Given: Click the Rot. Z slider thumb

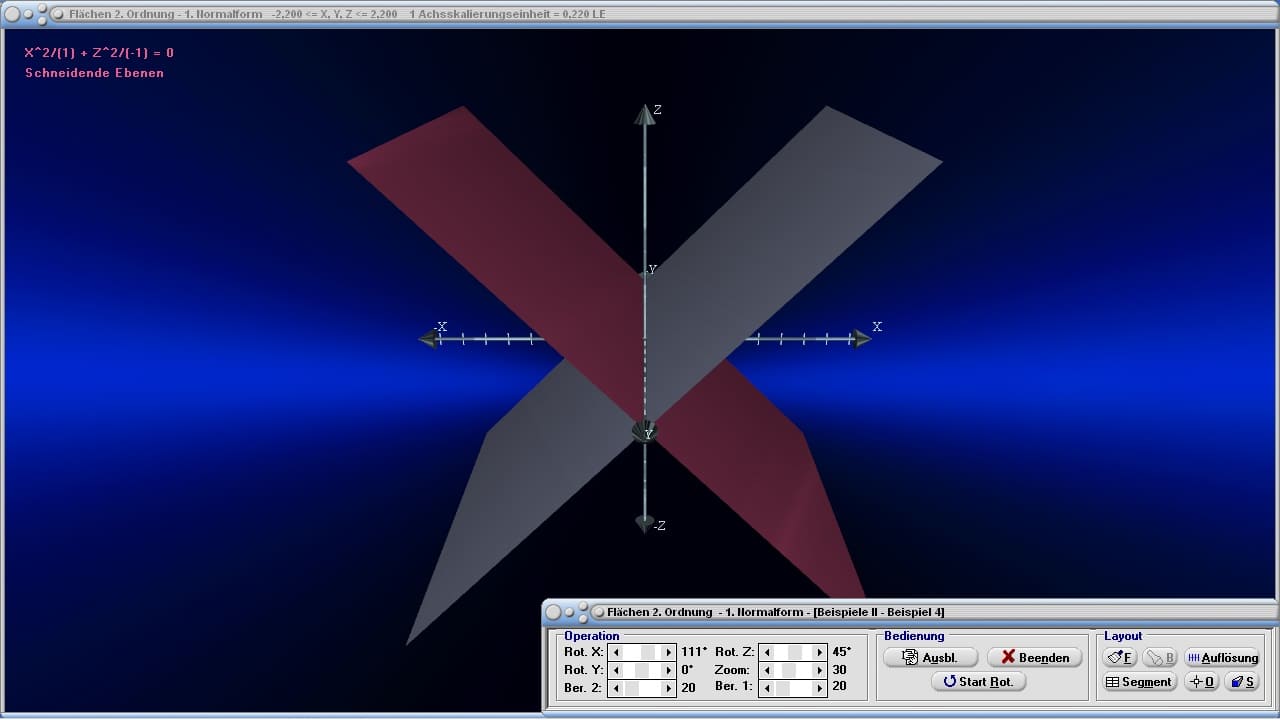Looking at the screenshot, I should 797,652.
